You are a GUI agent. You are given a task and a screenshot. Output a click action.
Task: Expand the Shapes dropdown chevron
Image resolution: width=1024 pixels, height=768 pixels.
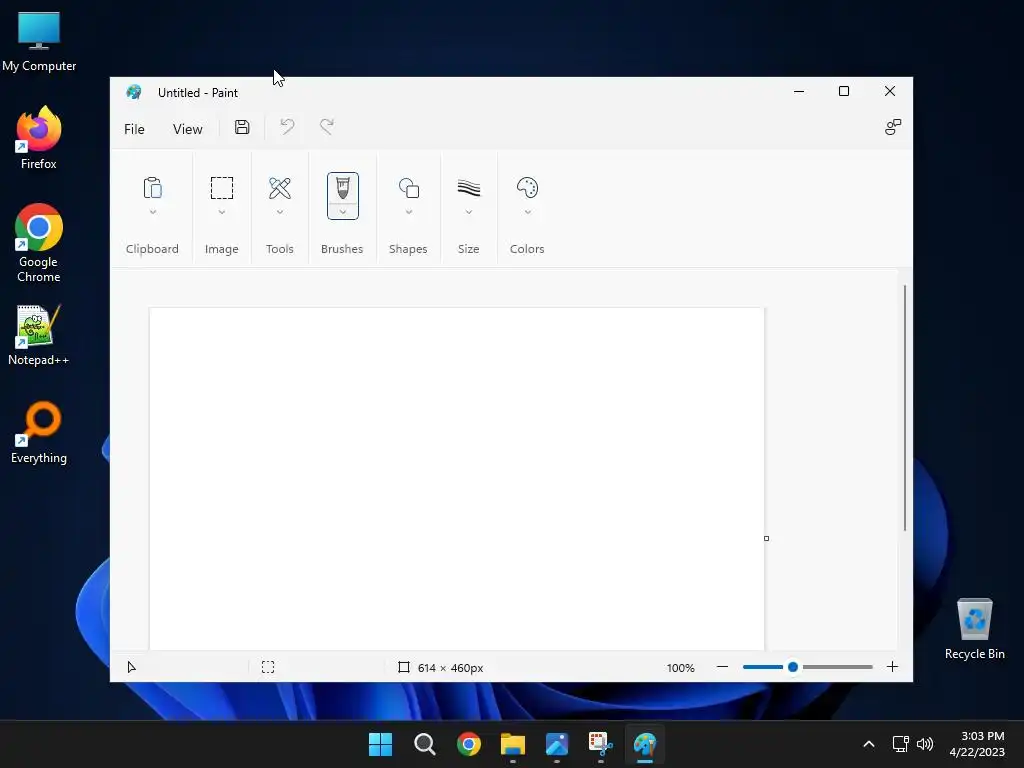pyautogui.click(x=409, y=212)
